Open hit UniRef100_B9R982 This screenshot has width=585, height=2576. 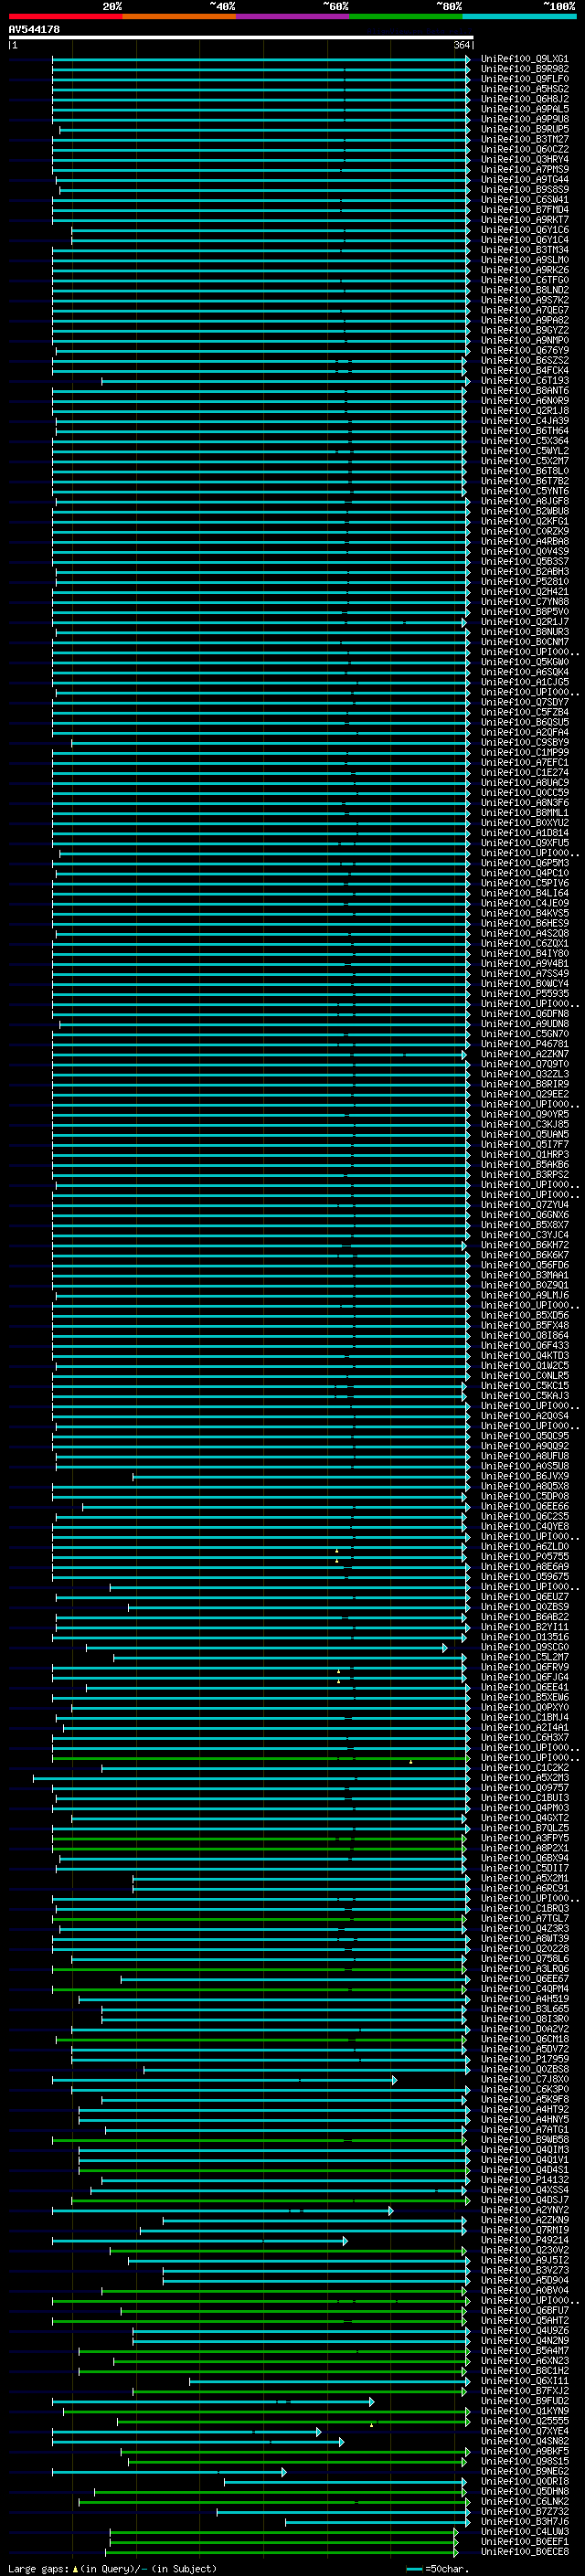tap(524, 69)
